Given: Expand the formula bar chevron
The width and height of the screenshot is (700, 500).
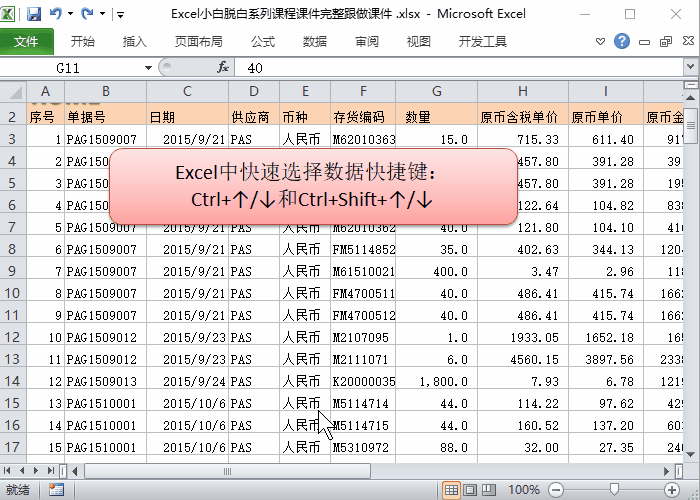Looking at the screenshot, I should pyautogui.click(x=691, y=67).
